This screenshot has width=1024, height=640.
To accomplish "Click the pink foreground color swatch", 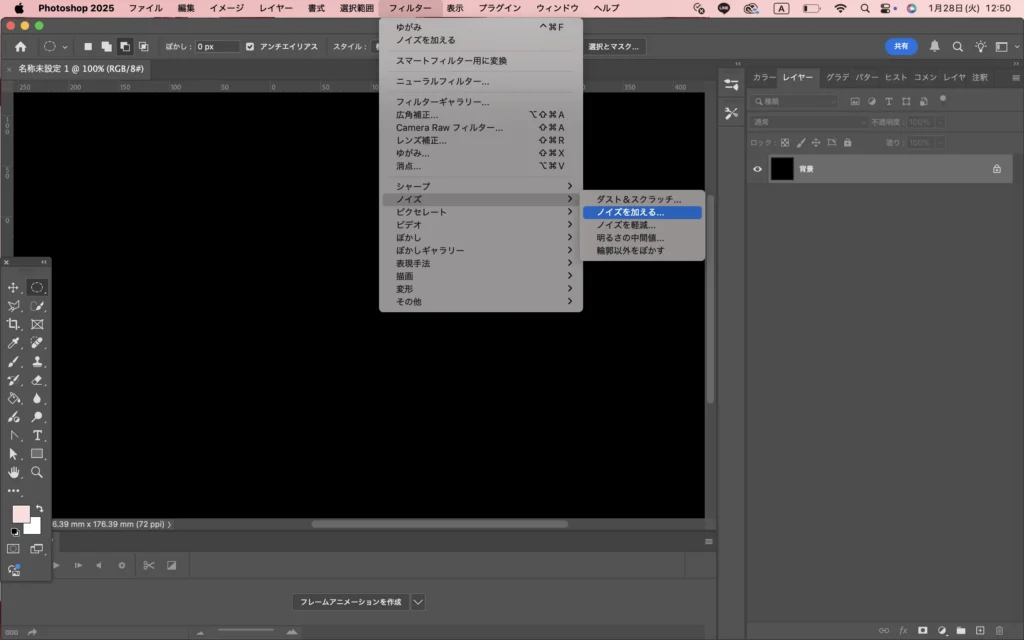I will point(21,514).
